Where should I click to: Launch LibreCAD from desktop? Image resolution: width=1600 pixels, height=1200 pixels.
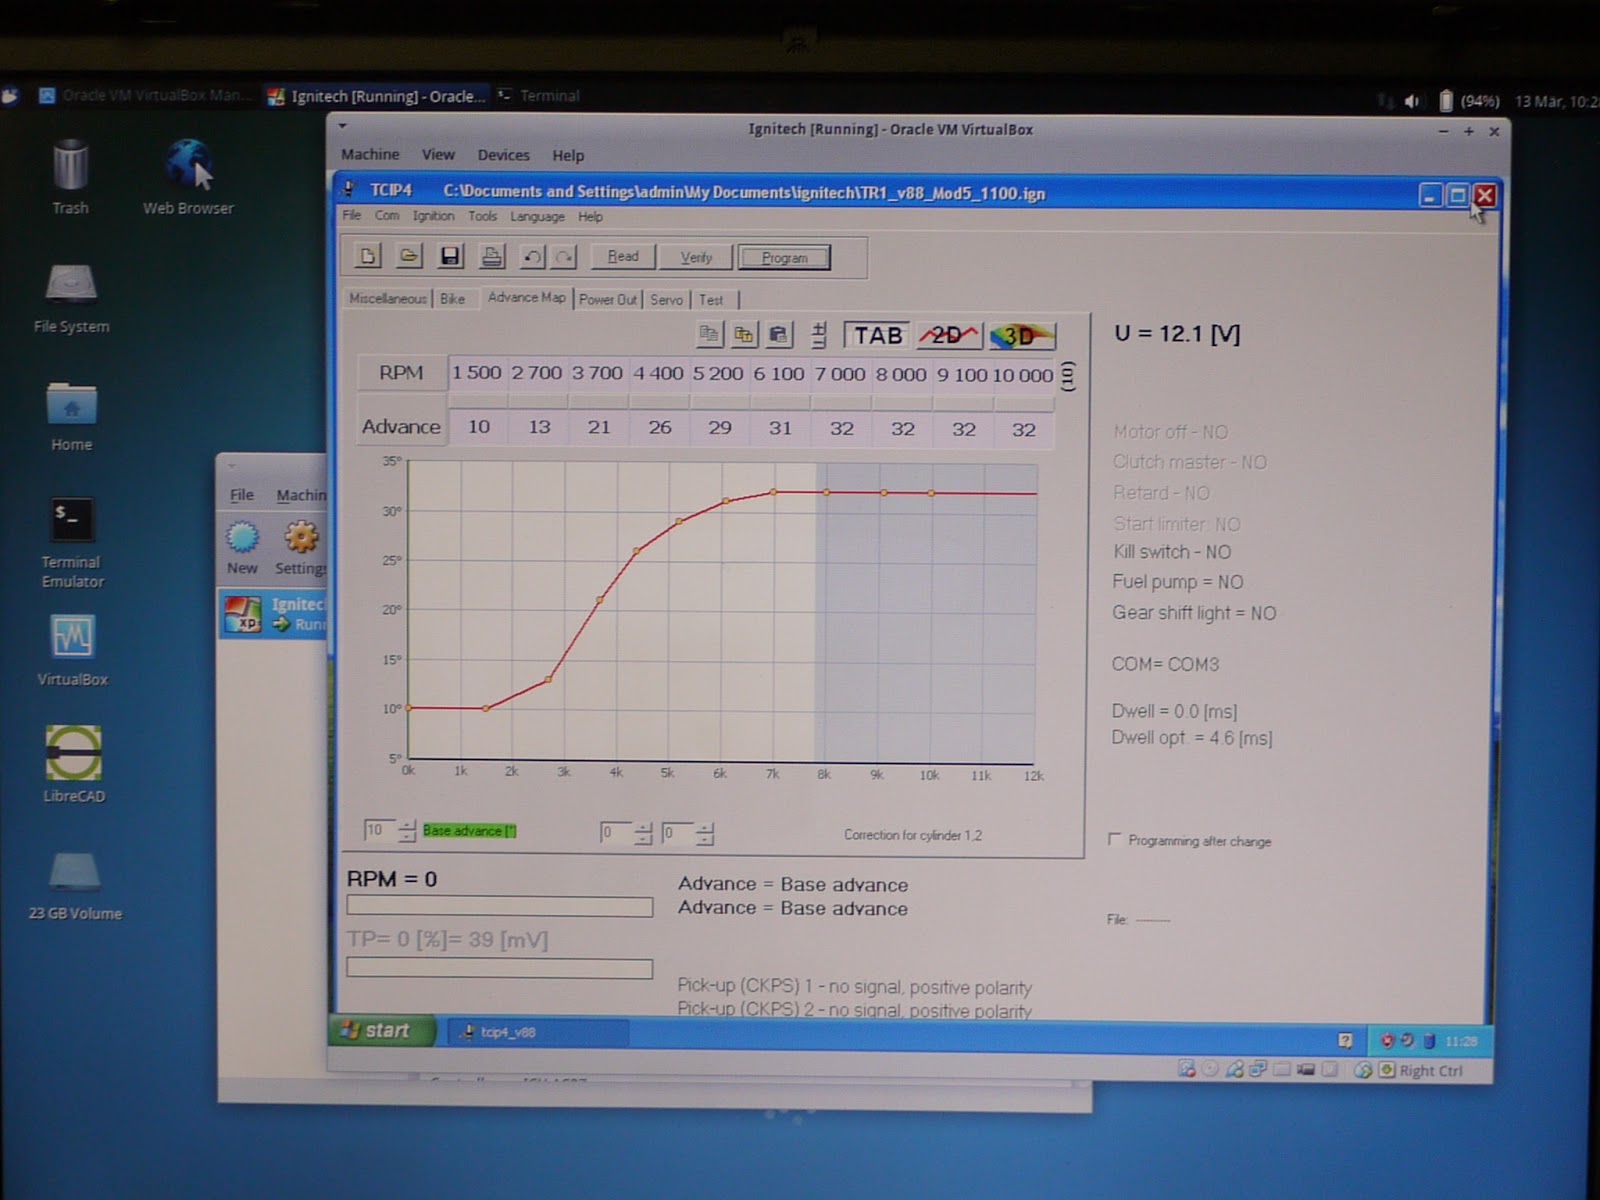tap(73, 765)
